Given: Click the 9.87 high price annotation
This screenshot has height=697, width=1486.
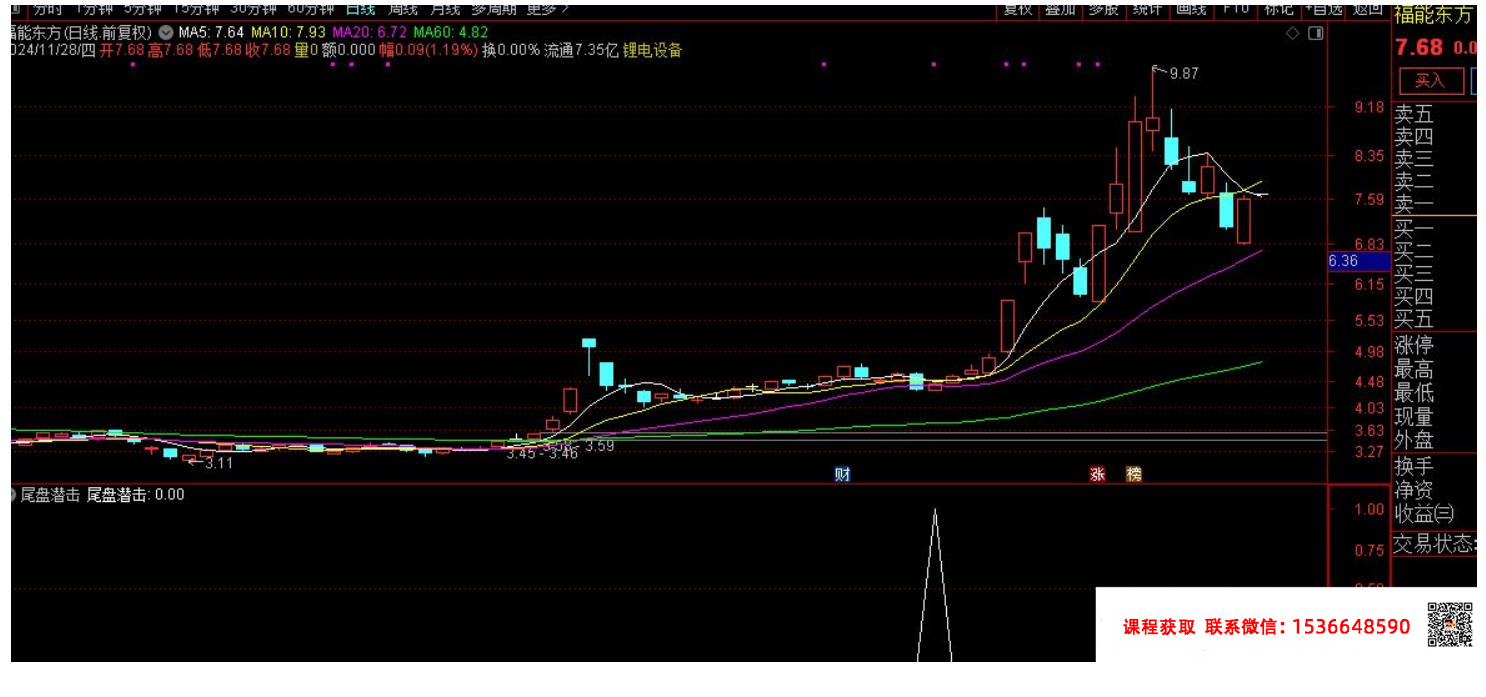Looking at the screenshot, I should pyautogui.click(x=1183, y=73).
